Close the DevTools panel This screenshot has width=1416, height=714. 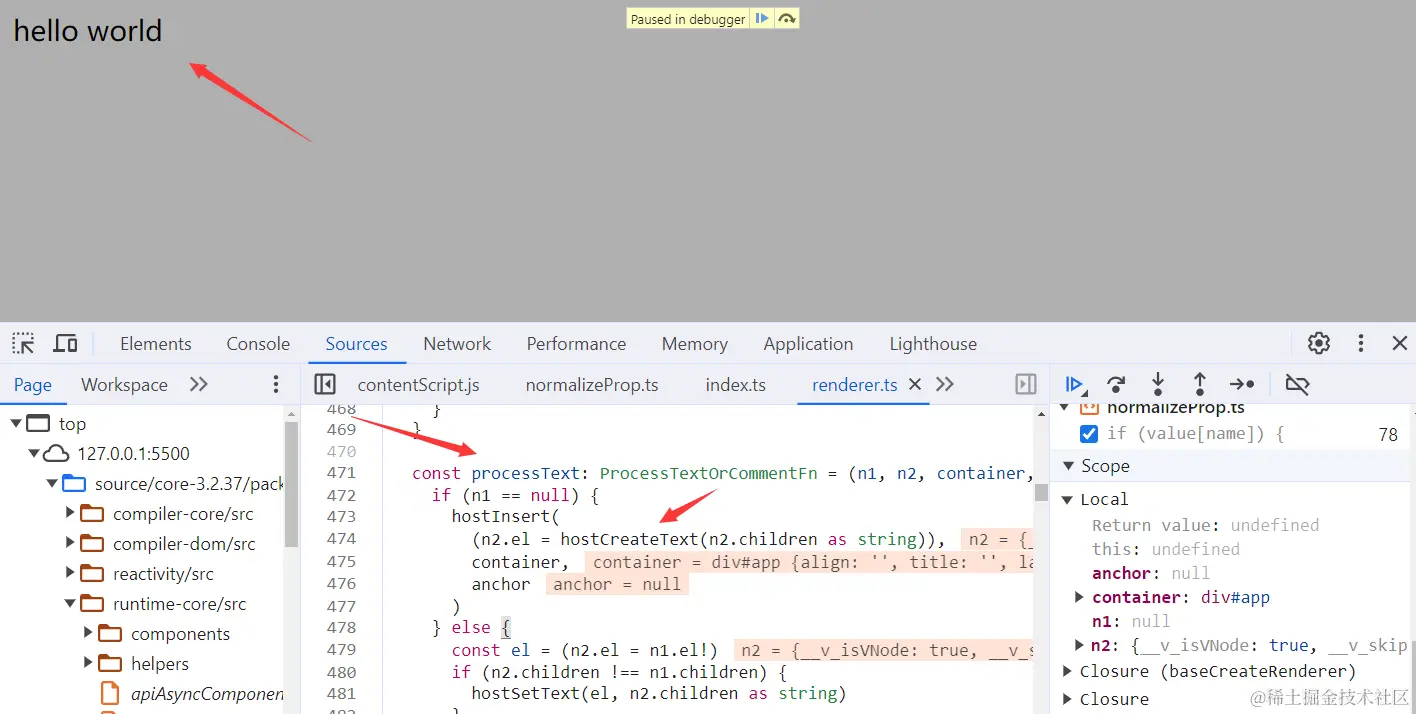click(x=1400, y=343)
